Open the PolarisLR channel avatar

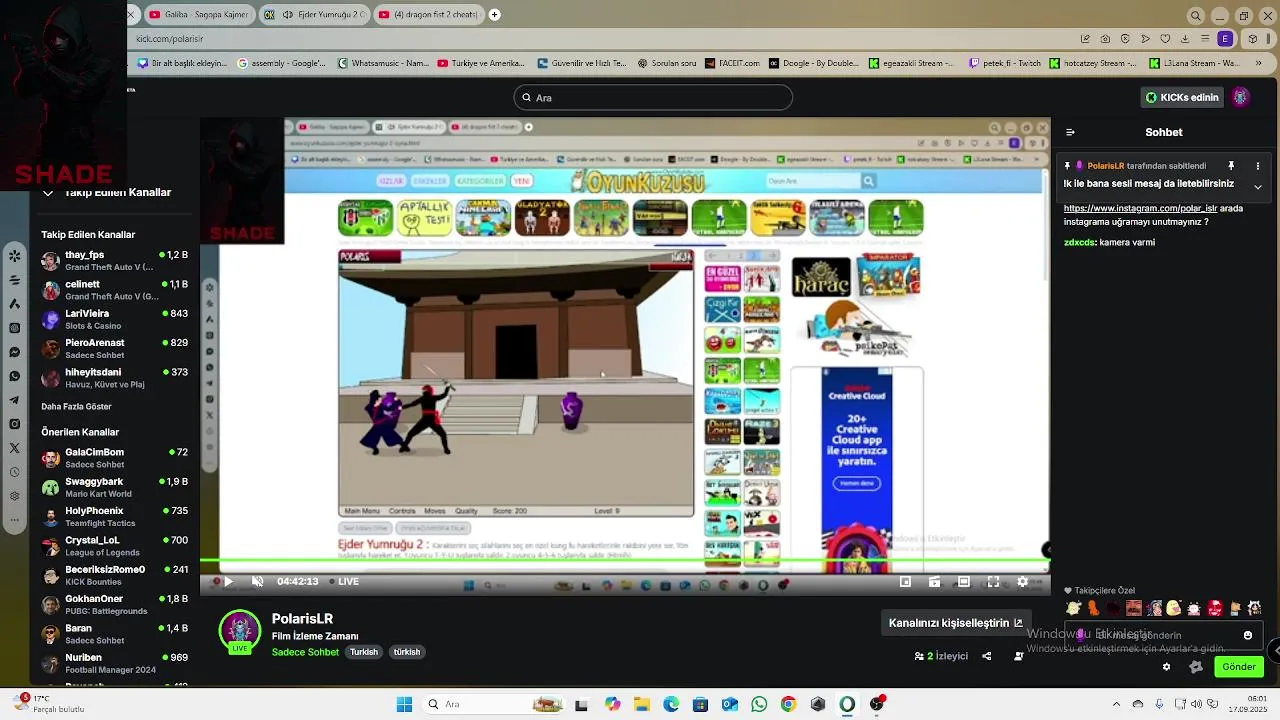pyautogui.click(x=240, y=631)
